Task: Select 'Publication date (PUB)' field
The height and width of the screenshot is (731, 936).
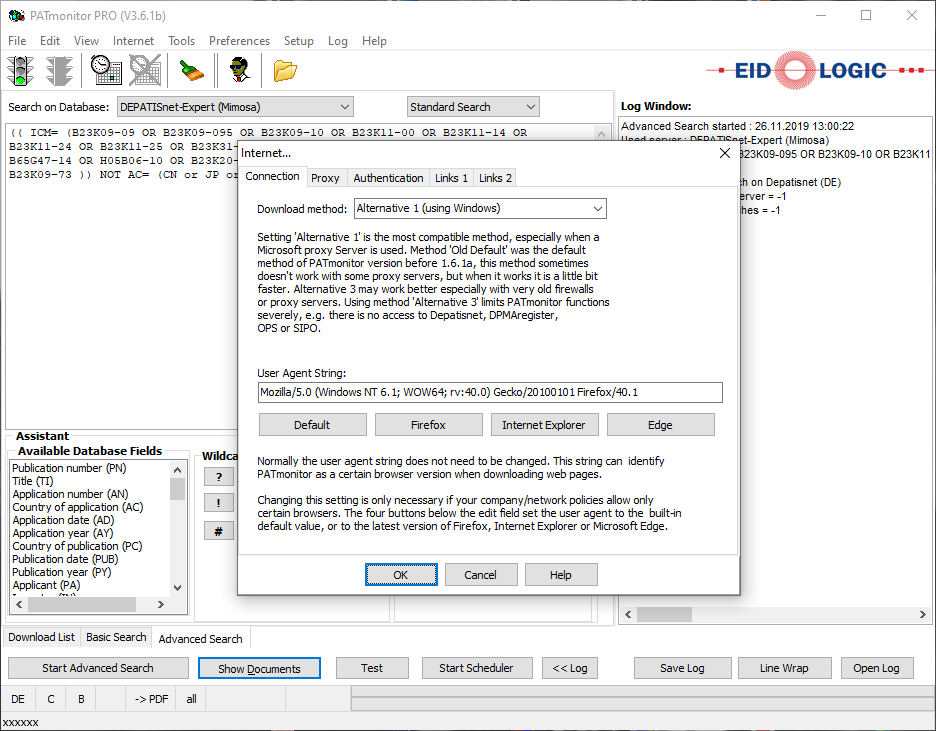Action: click(65, 559)
